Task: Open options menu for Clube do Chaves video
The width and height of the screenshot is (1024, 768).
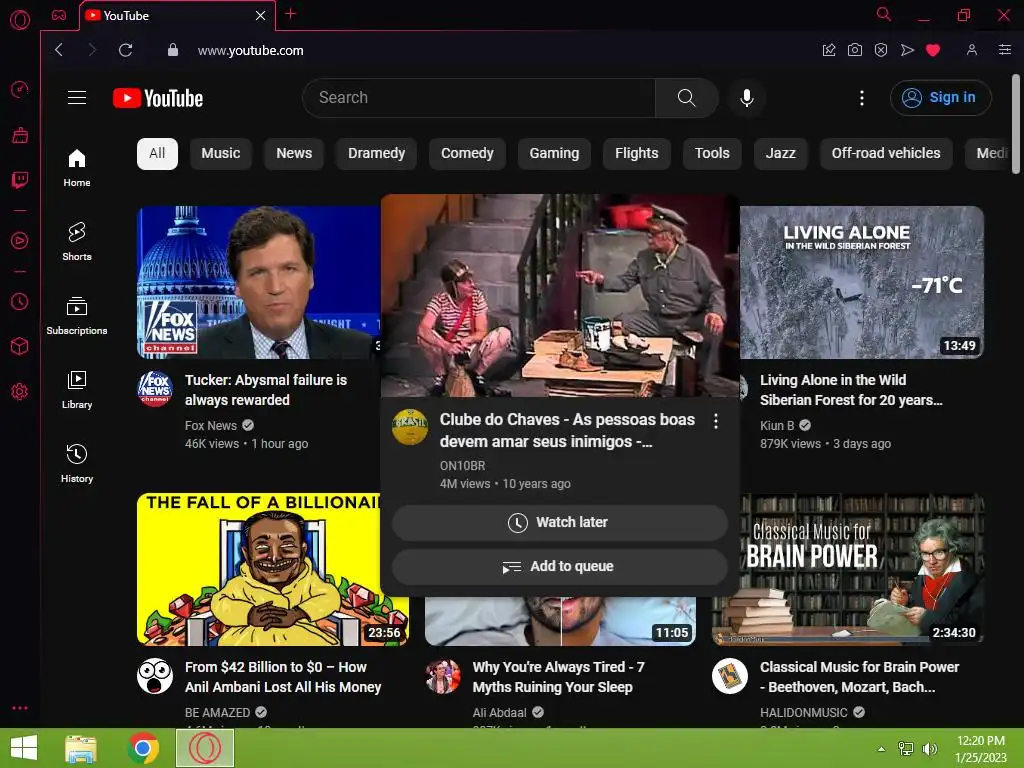Action: tap(716, 421)
